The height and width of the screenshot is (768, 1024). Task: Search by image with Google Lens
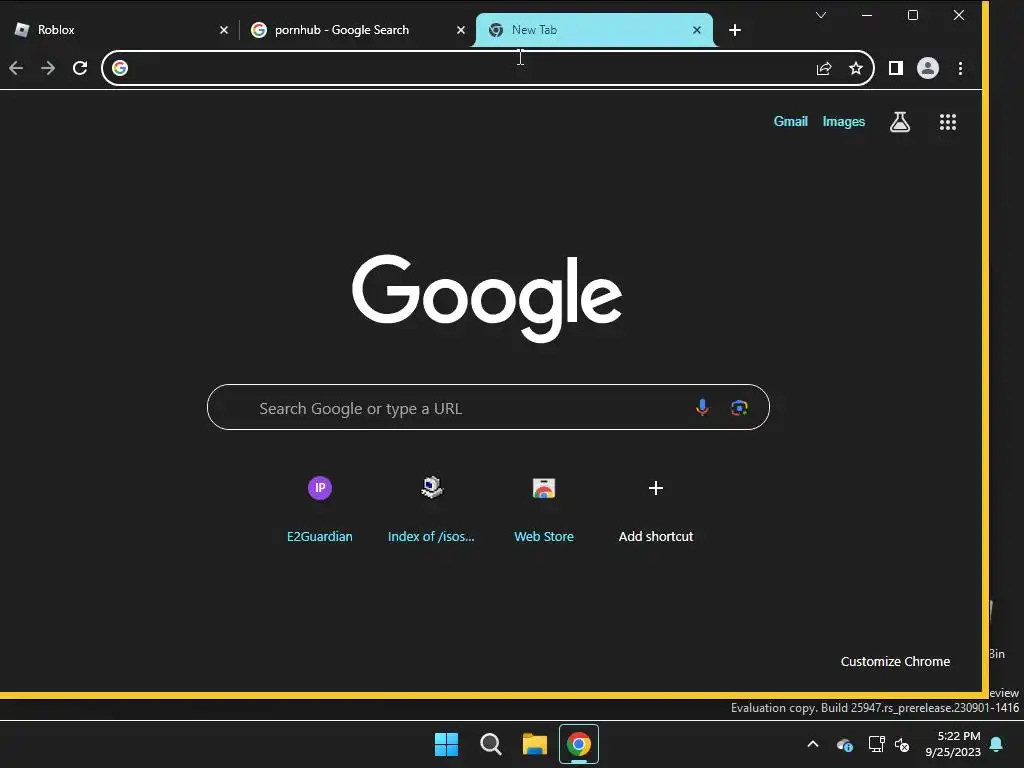click(739, 408)
